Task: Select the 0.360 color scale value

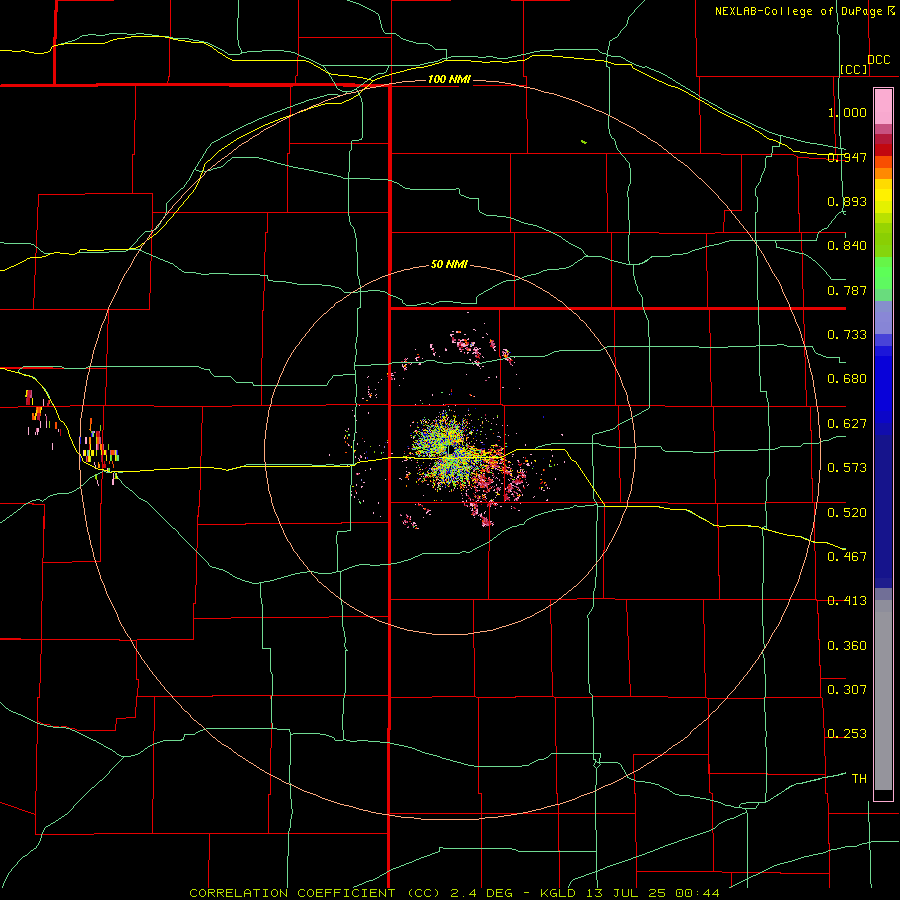Action: pyautogui.click(x=847, y=645)
